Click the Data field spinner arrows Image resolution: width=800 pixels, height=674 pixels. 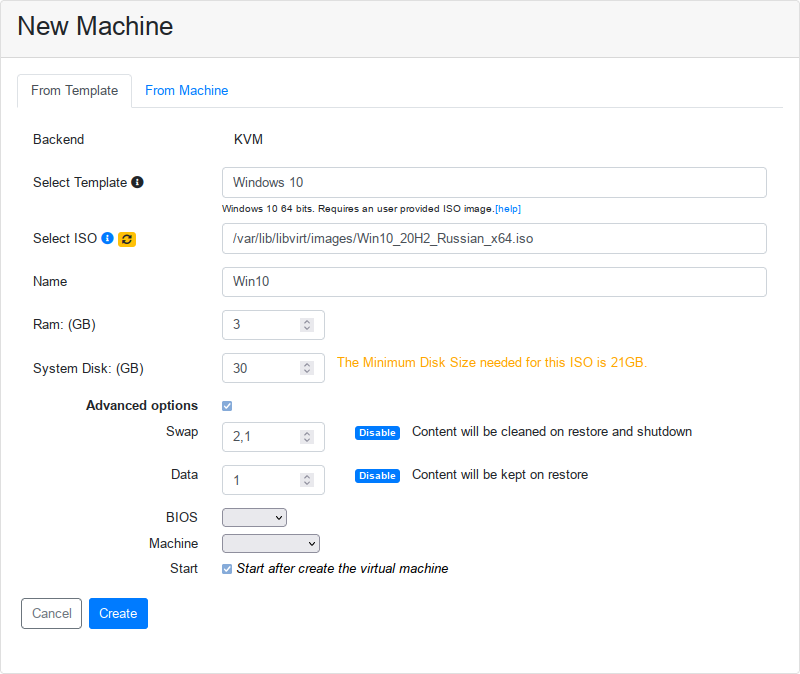pos(307,480)
